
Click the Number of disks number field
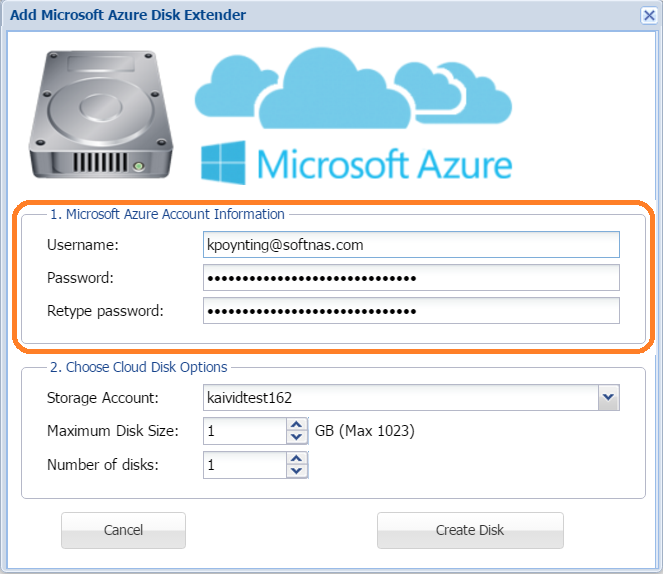[x=245, y=465]
